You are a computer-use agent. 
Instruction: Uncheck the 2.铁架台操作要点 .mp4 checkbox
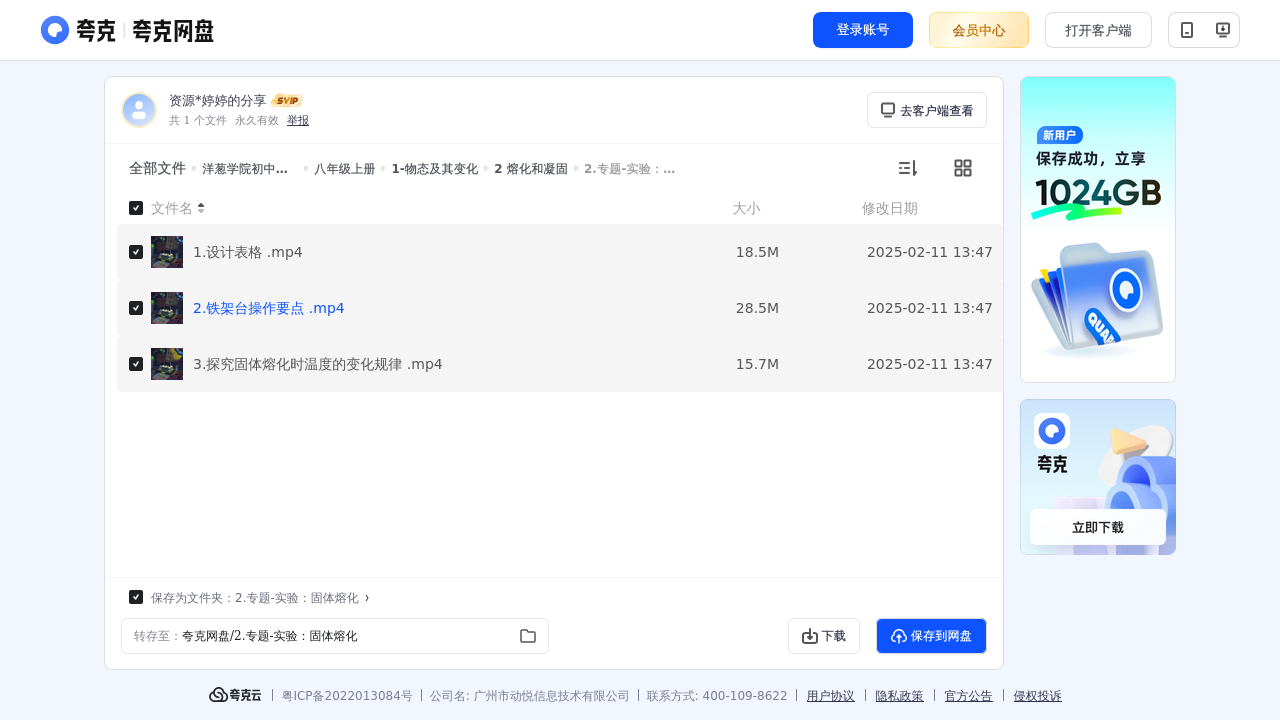tap(136, 308)
